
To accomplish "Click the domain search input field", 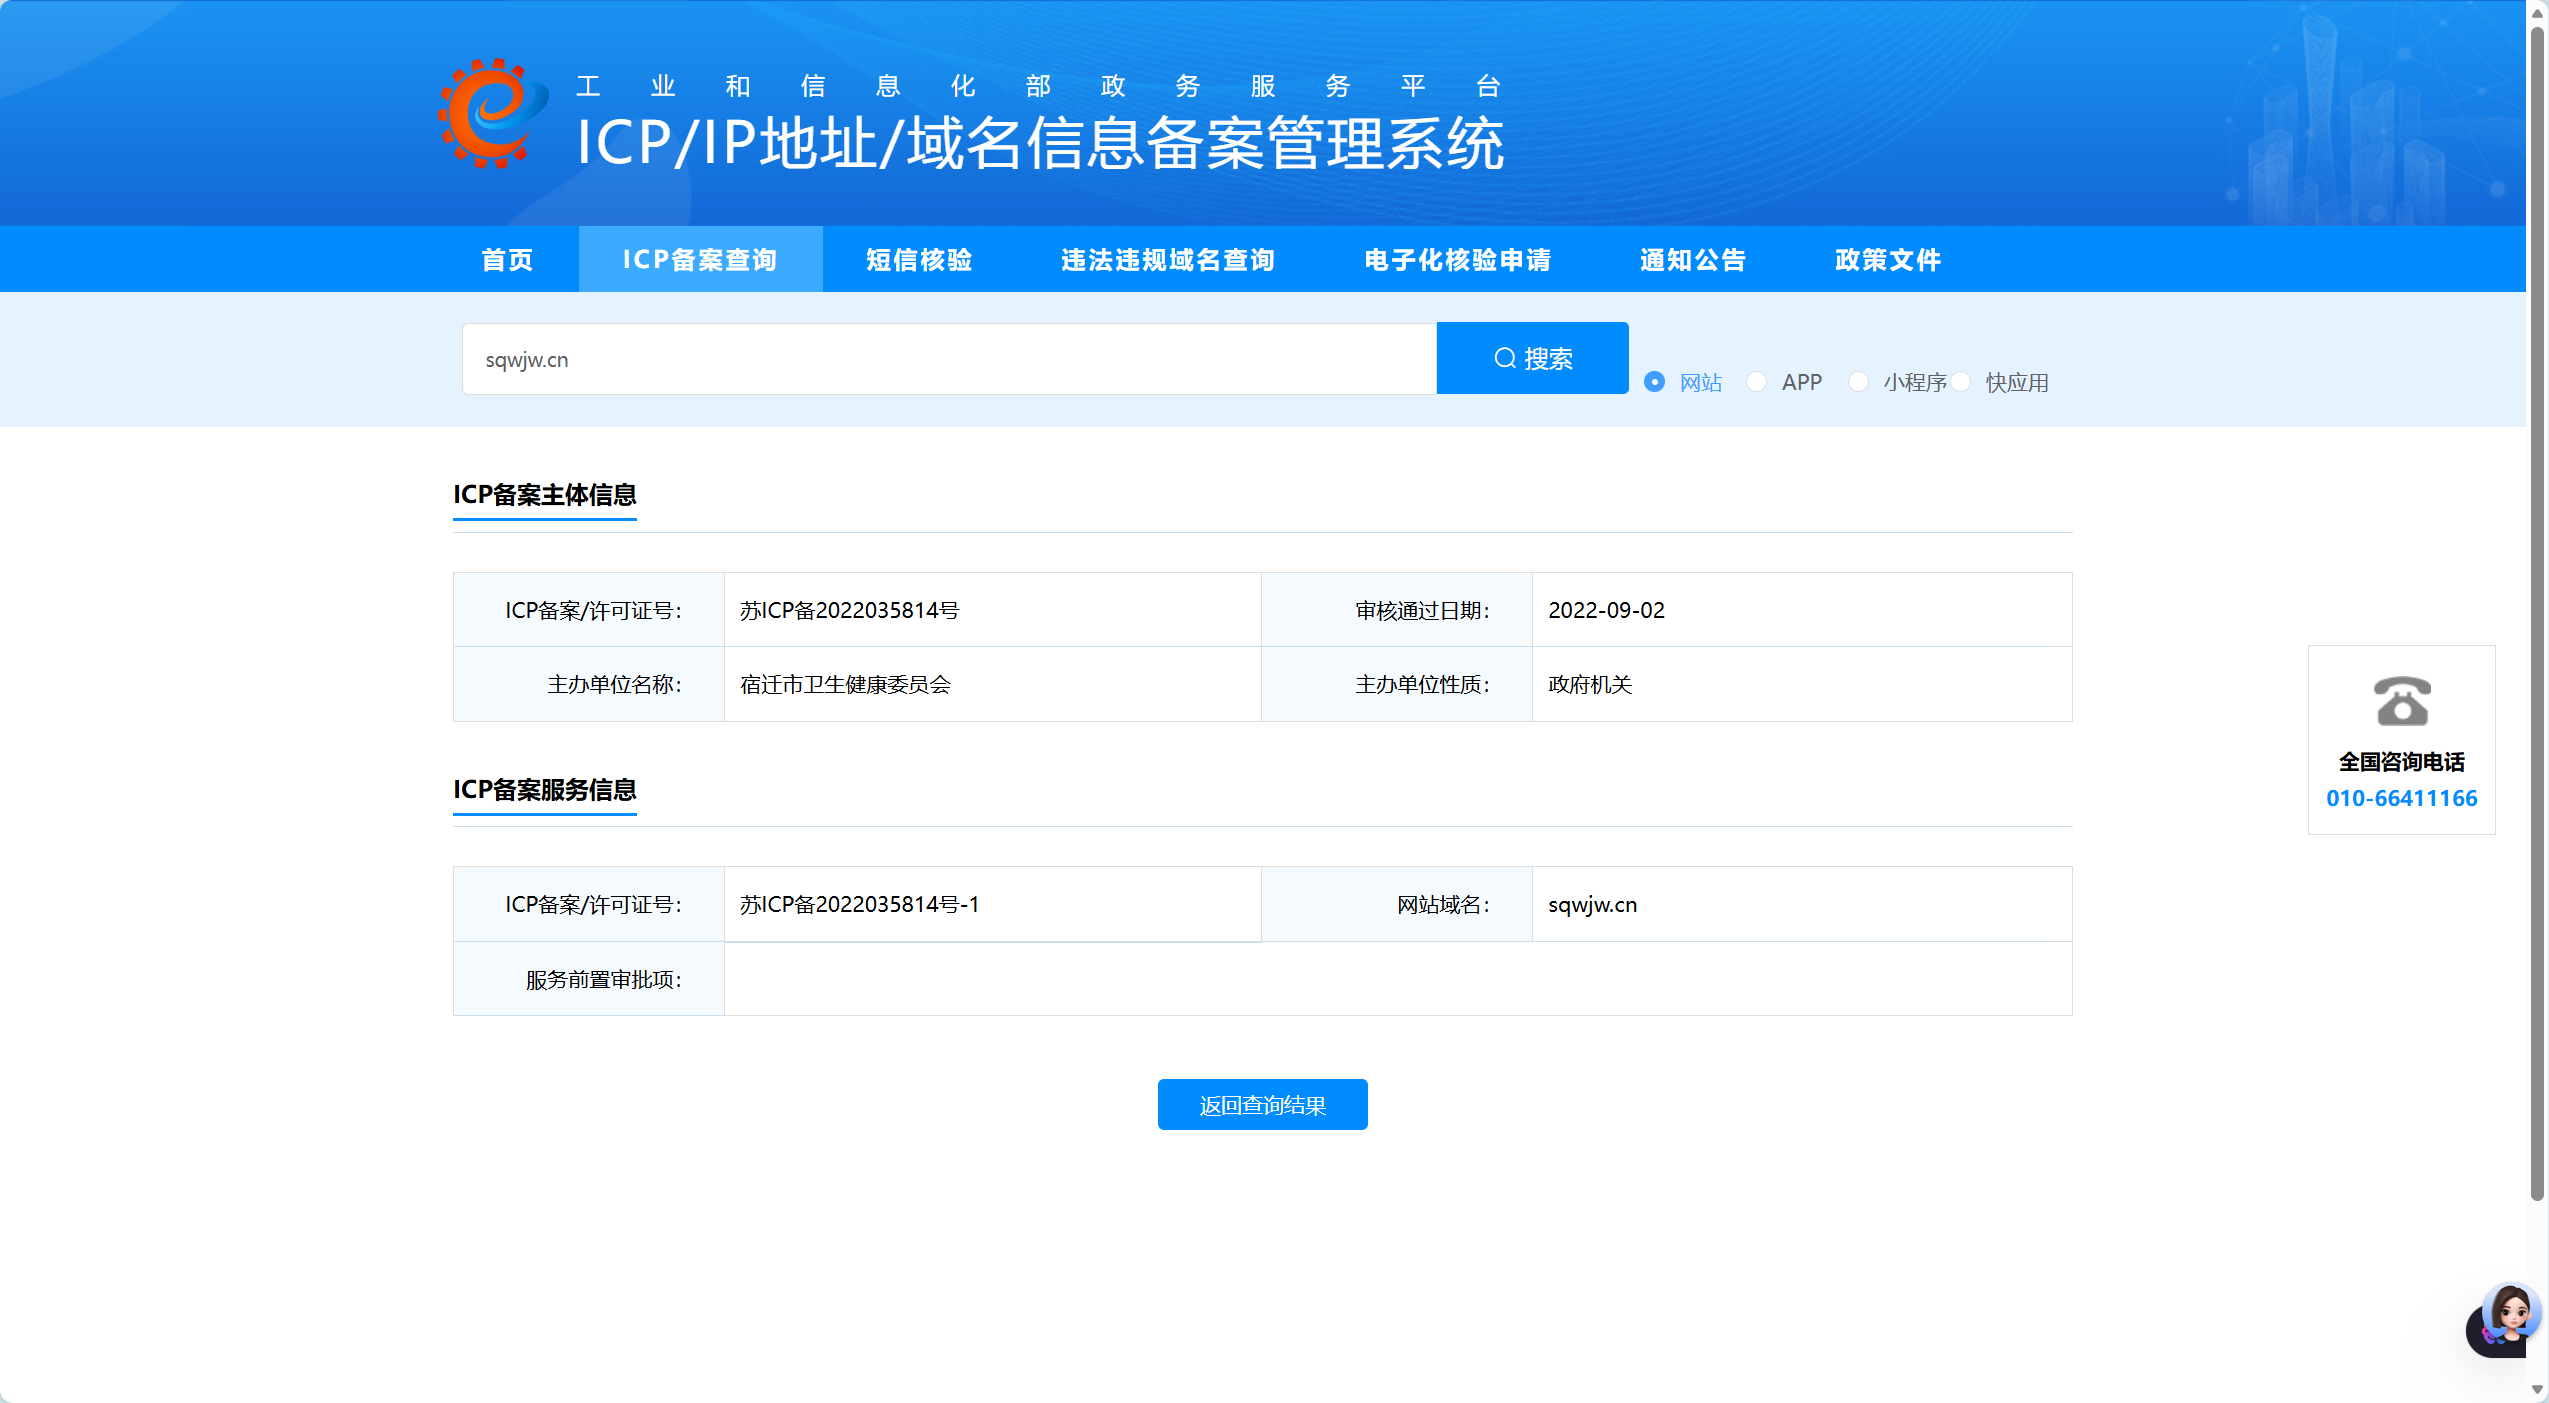I will coord(948,359).
